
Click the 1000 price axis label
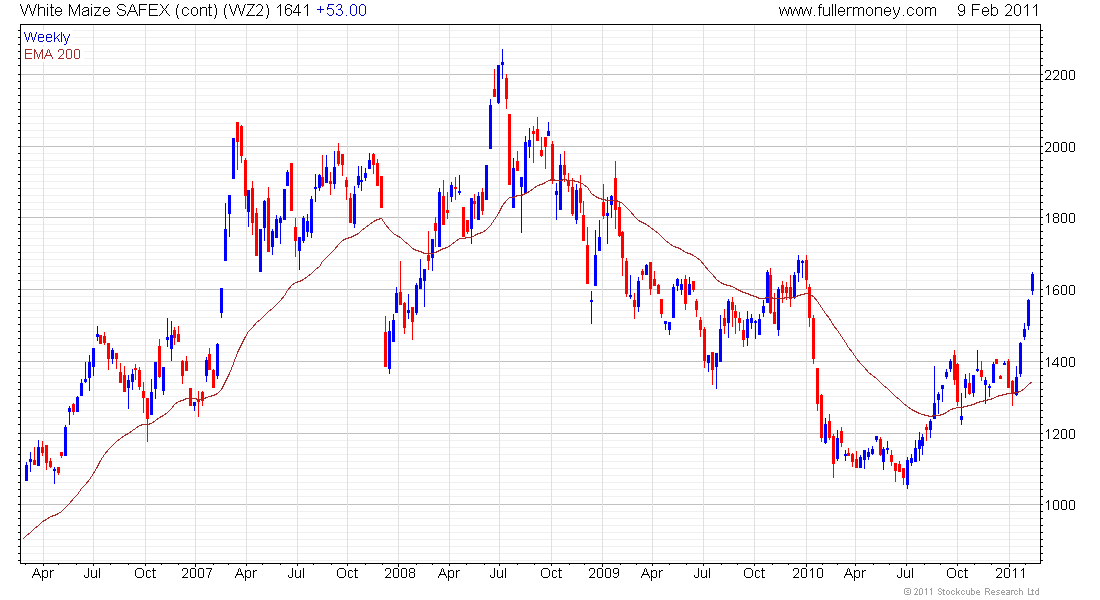click(x=1059, y=505)
